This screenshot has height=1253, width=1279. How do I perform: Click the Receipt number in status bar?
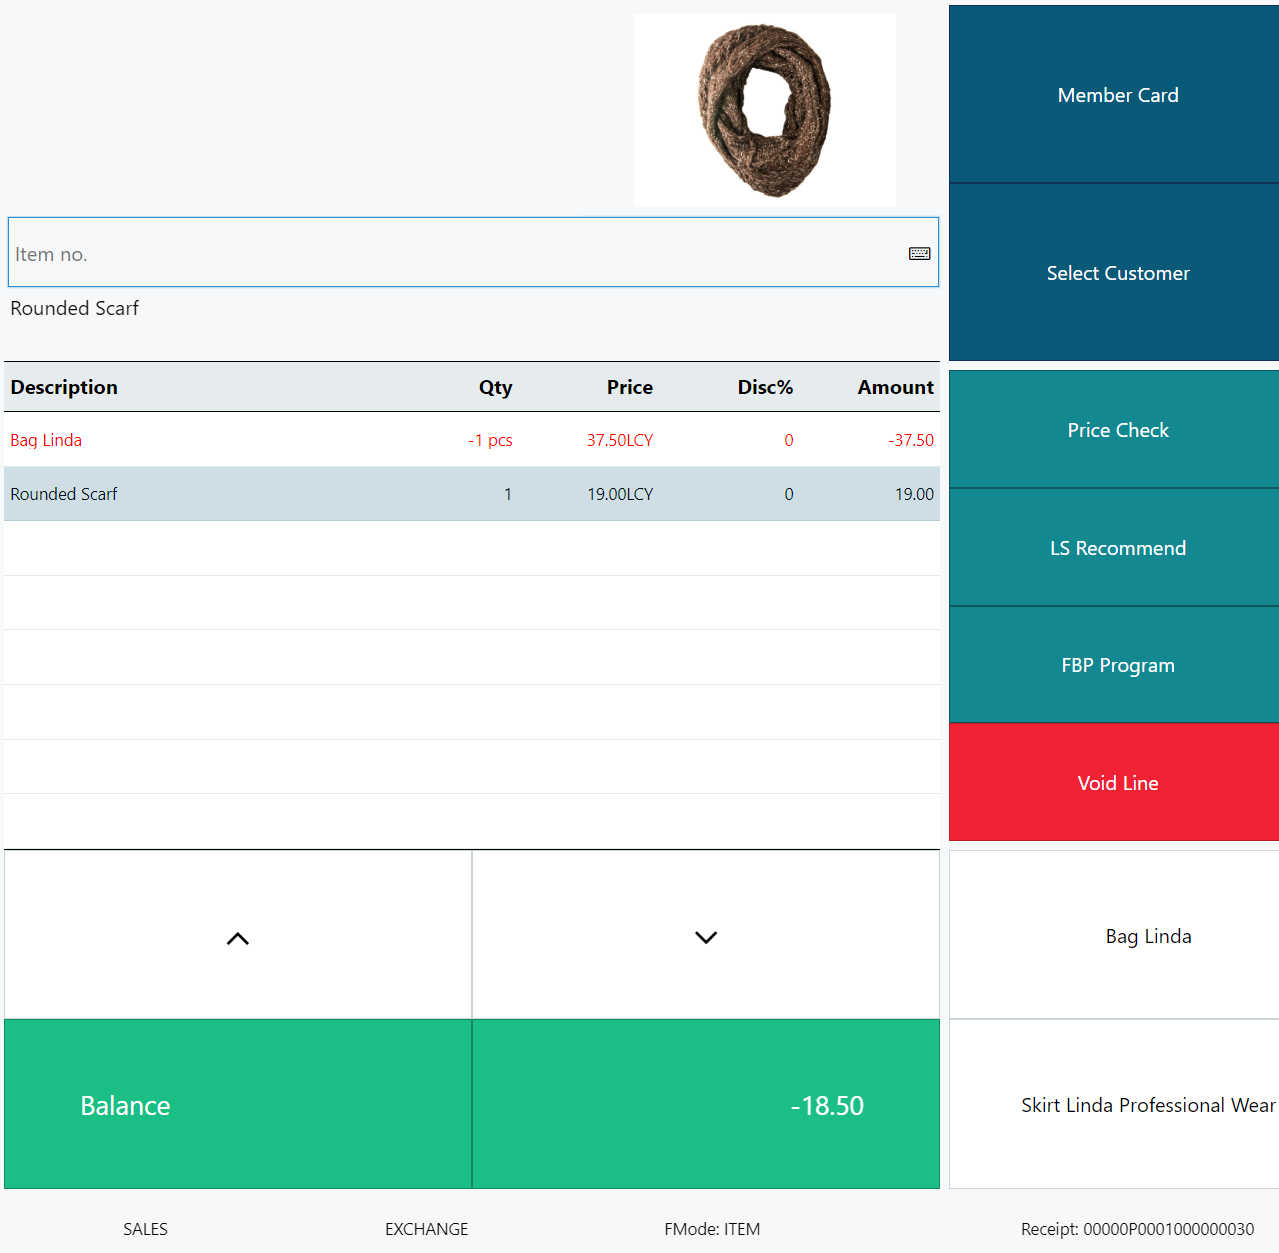pyautogui.click(x=1137, y=1229)
